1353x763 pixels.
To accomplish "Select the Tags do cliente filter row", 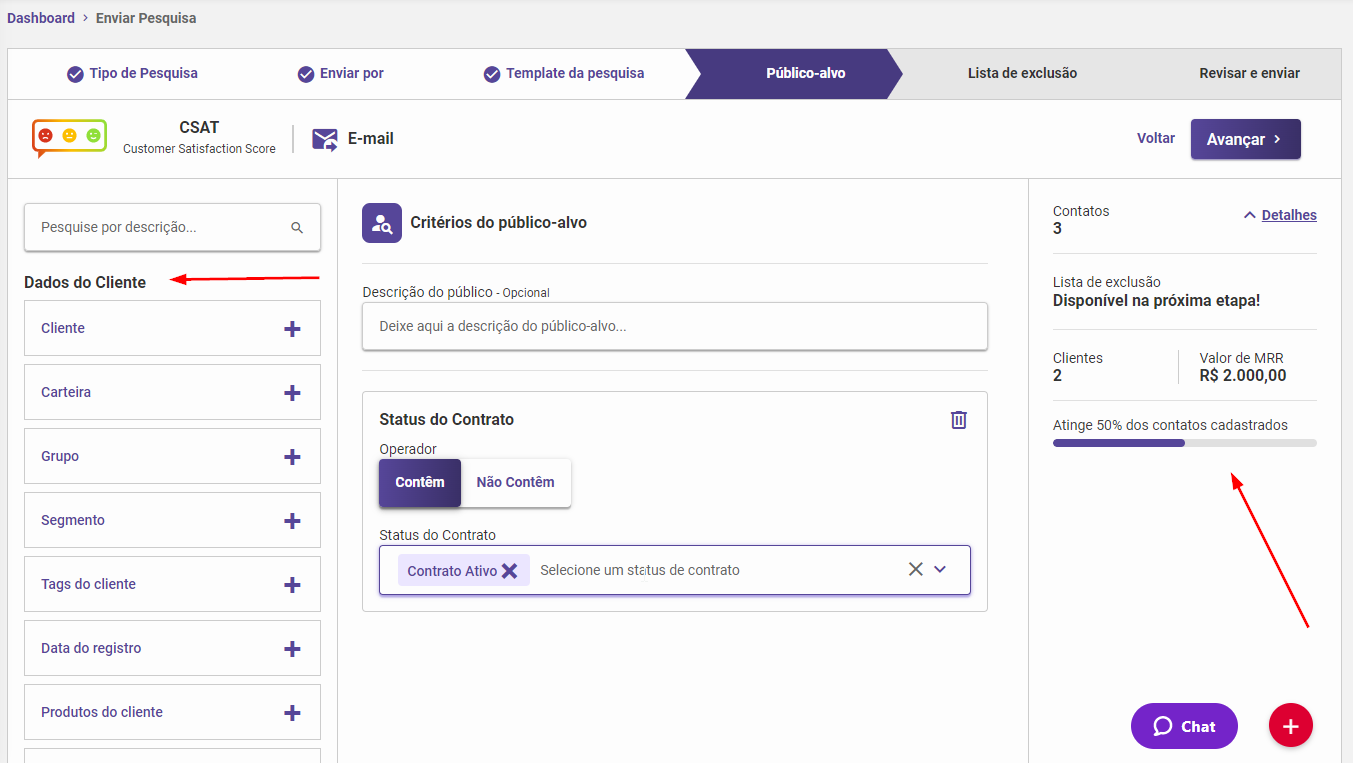I will pyautogui.click(x=172, y=585).
